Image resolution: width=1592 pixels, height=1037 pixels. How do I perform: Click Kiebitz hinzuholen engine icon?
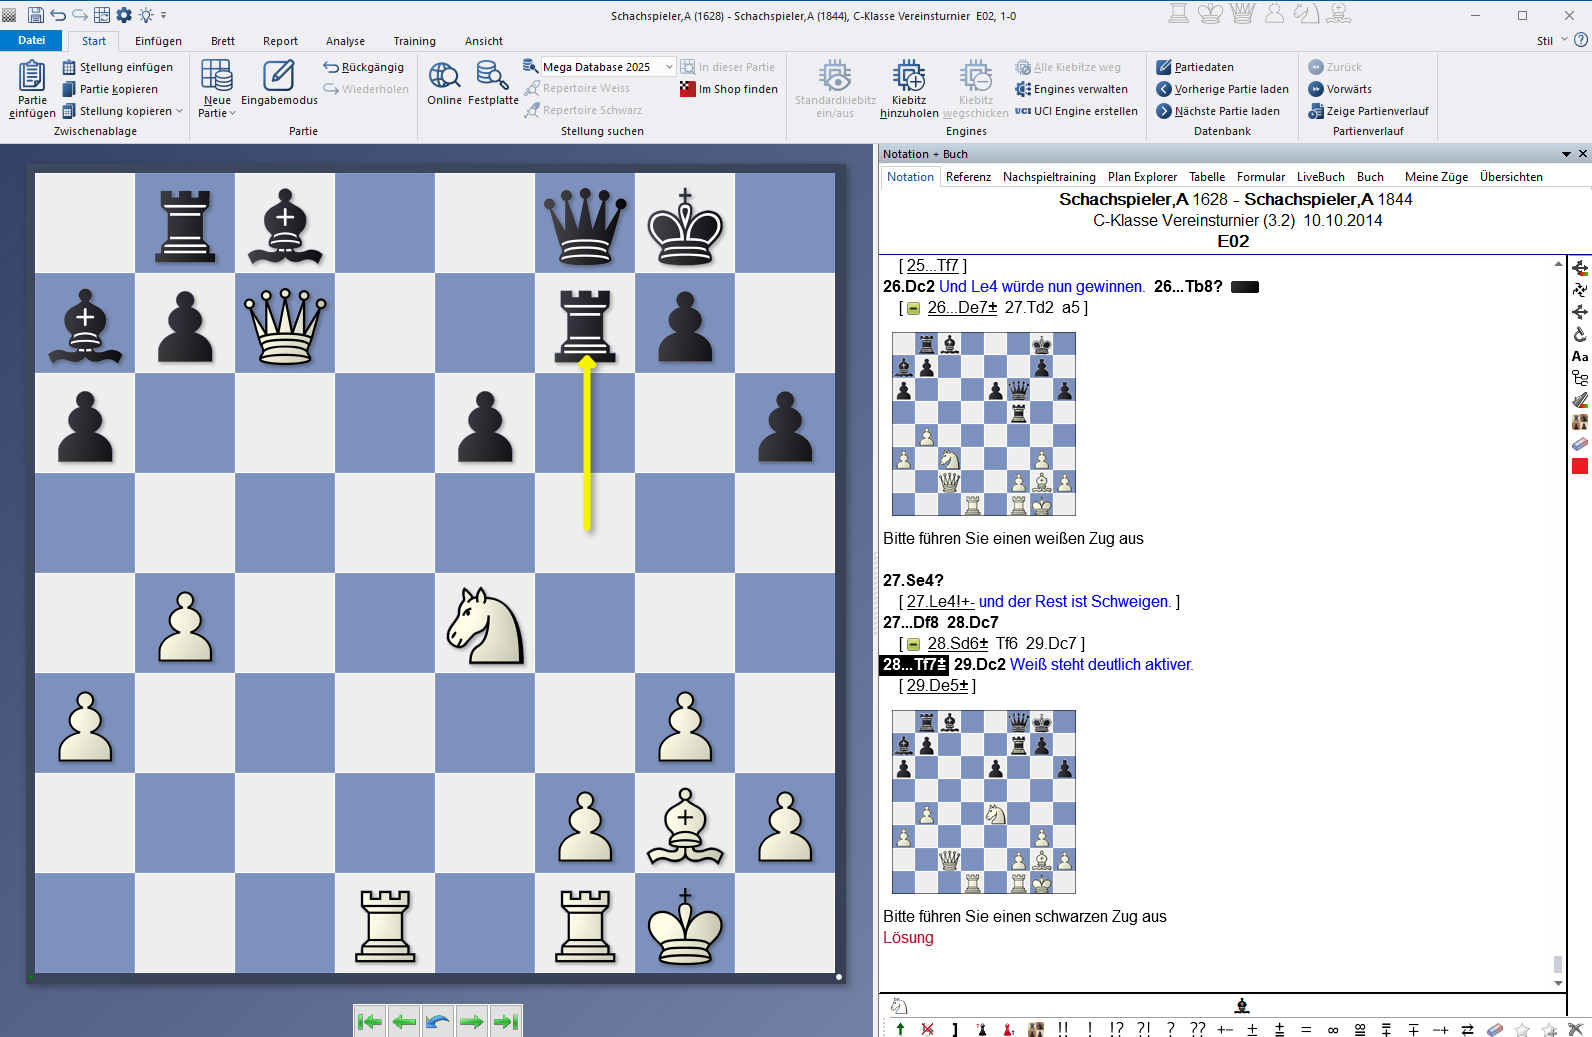(908, 77)
